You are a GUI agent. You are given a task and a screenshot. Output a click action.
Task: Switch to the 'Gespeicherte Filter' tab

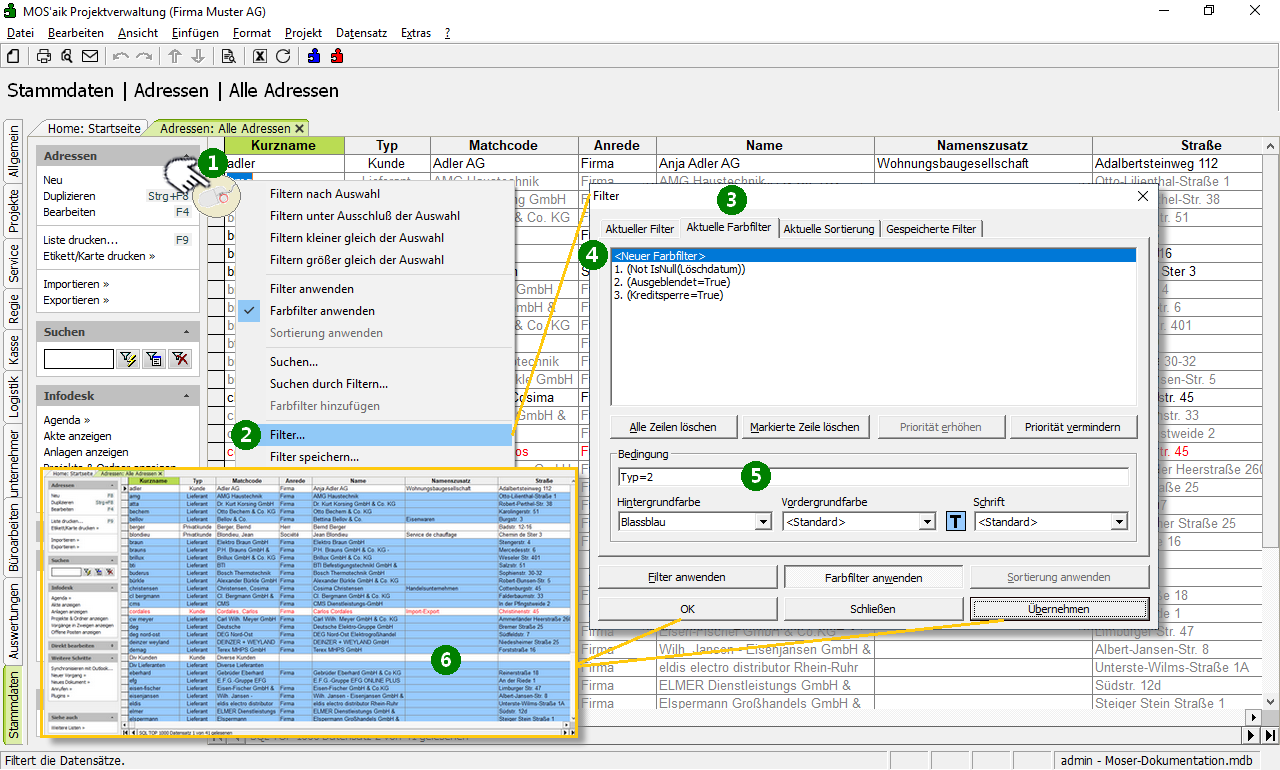coord(930,229)
